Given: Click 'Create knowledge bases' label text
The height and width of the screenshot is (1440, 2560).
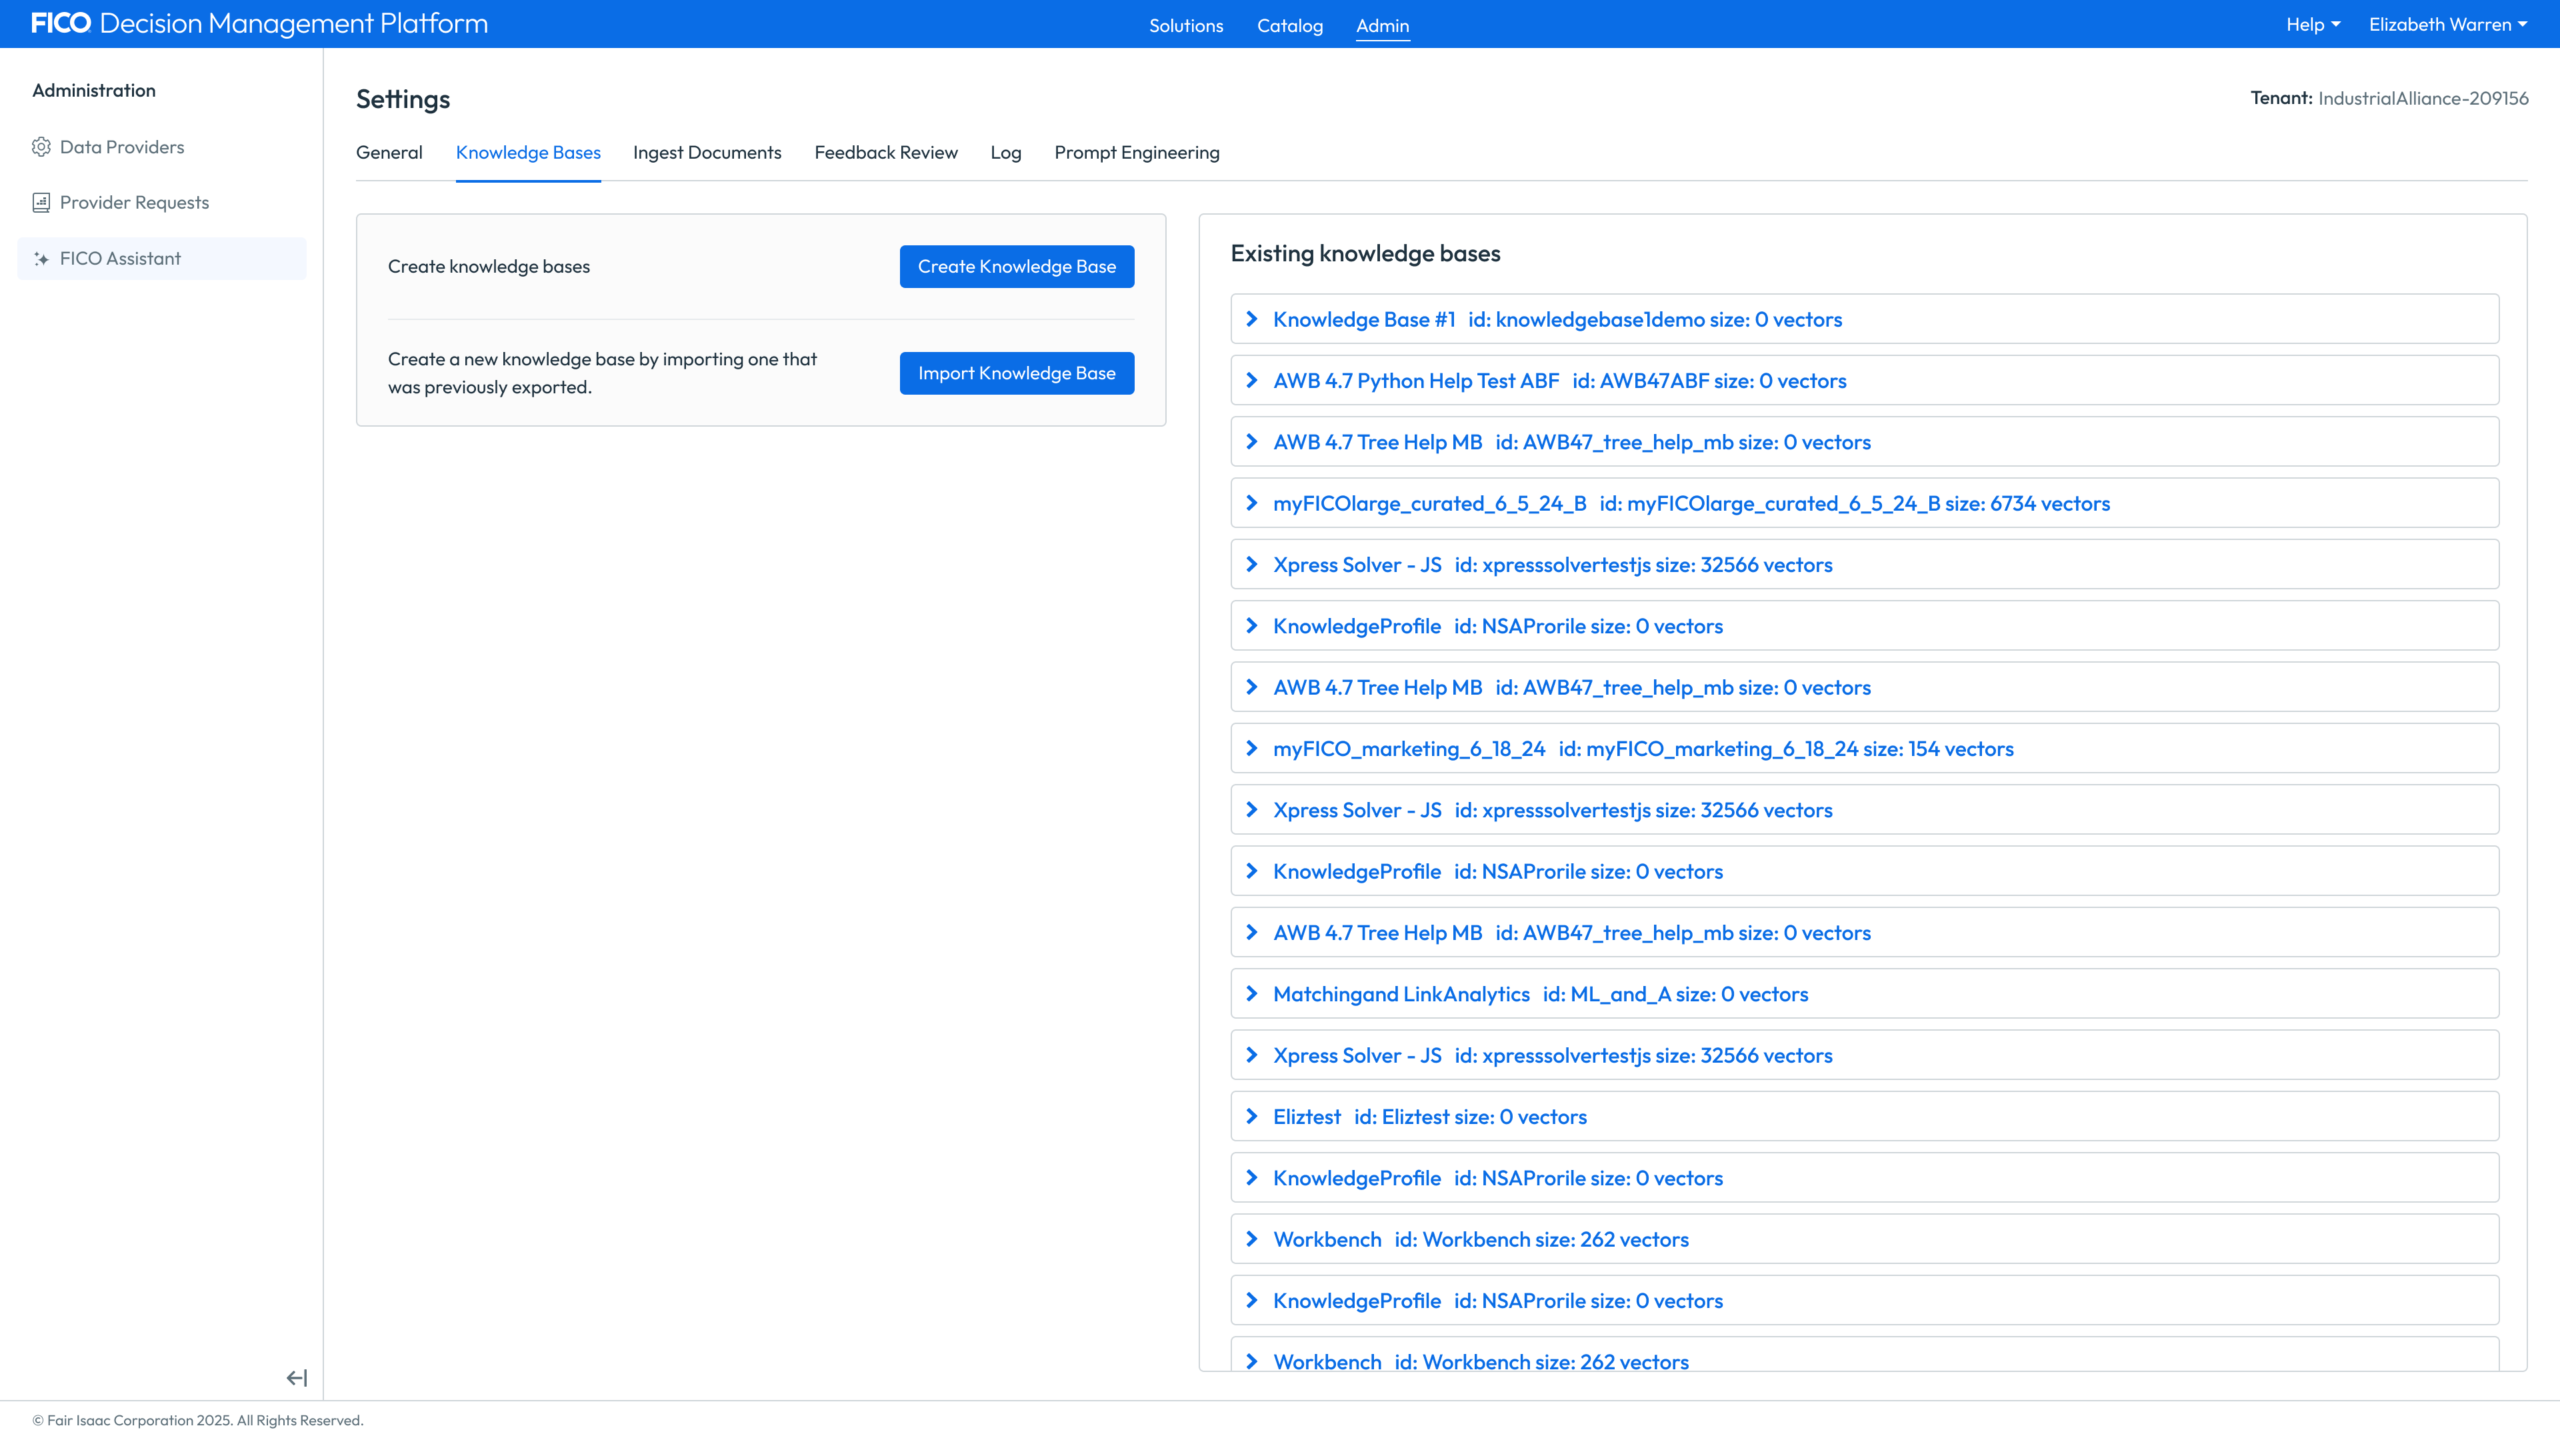Looking at the screenshot, I should (x=489, y=266).
